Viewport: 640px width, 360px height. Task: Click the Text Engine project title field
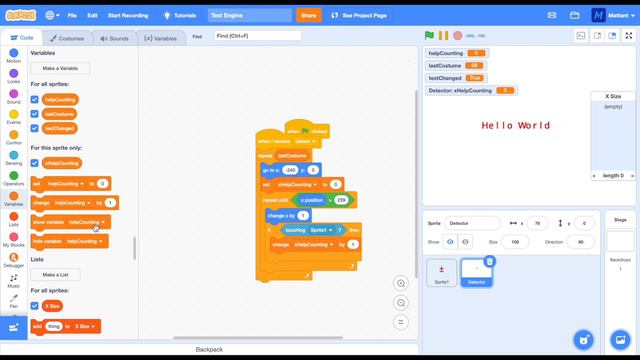tap(250, 15)
